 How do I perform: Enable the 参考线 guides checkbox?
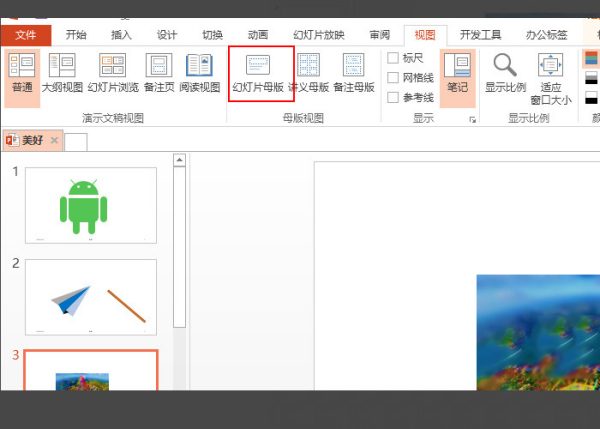coord(393,97)
